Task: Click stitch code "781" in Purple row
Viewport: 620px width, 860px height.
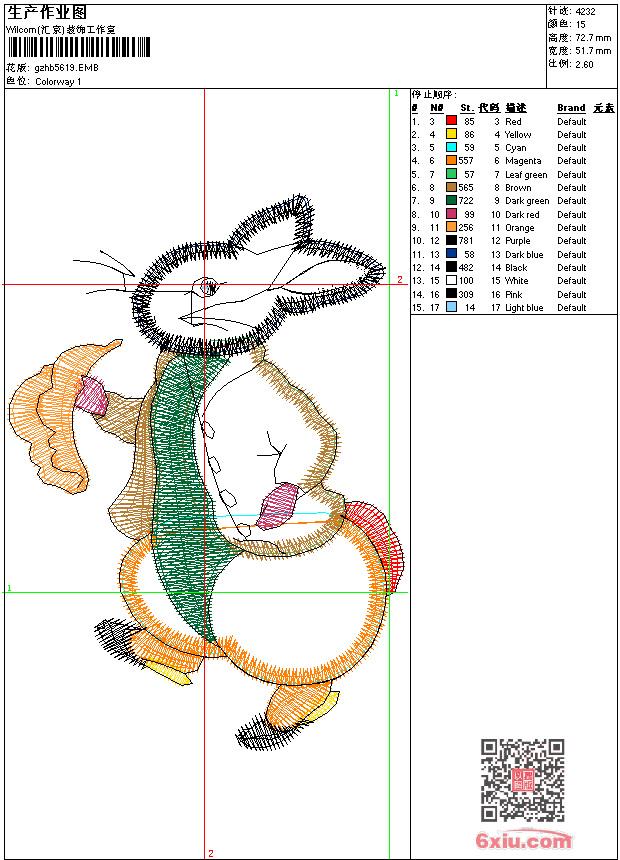Action: [x=466, y=241]
